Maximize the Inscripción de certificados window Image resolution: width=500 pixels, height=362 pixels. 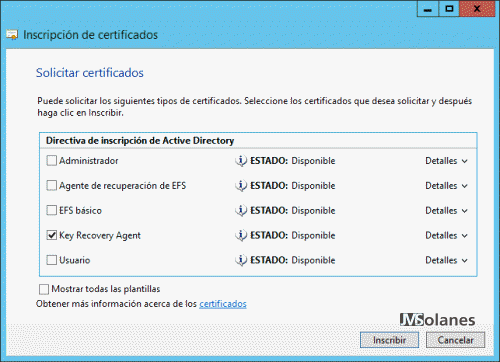(x=449, y=9)
